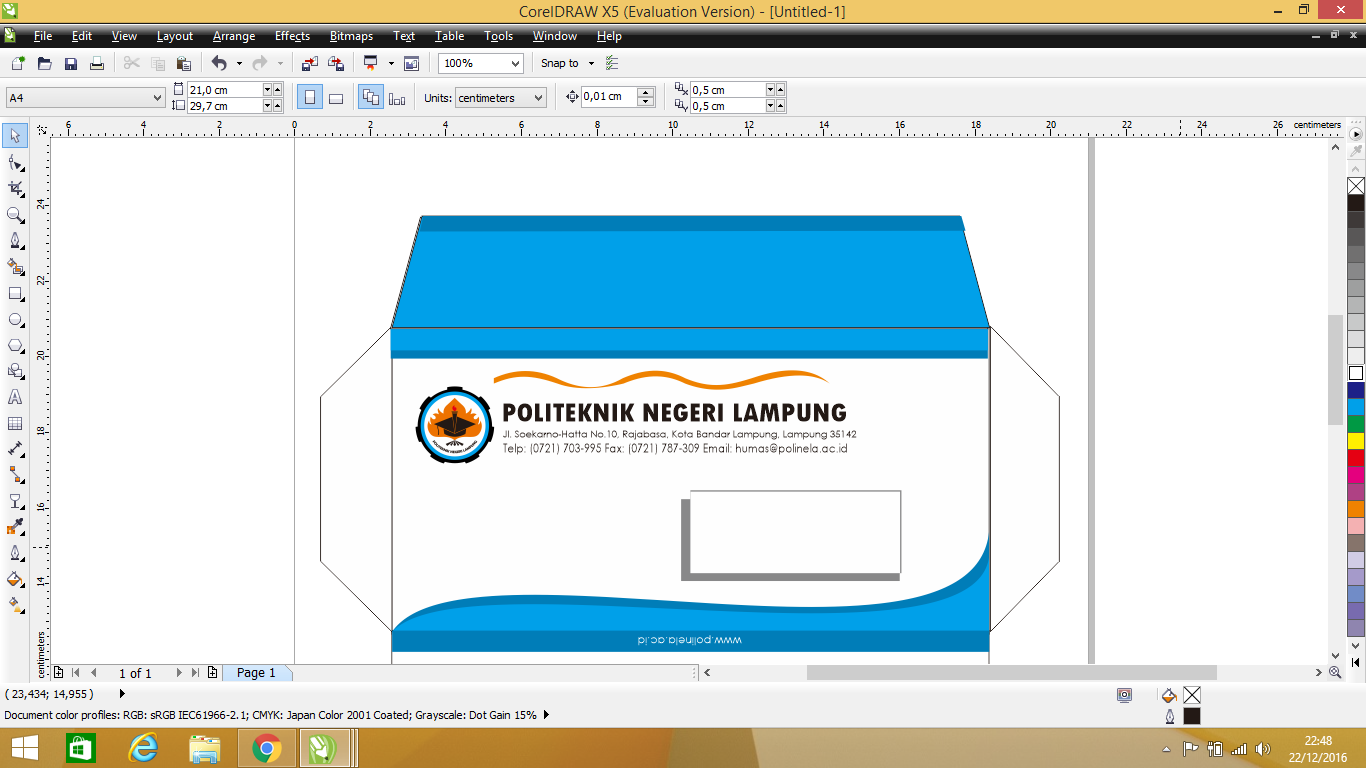Click the yellow color swatch in palette

[x=1356, y=441]
